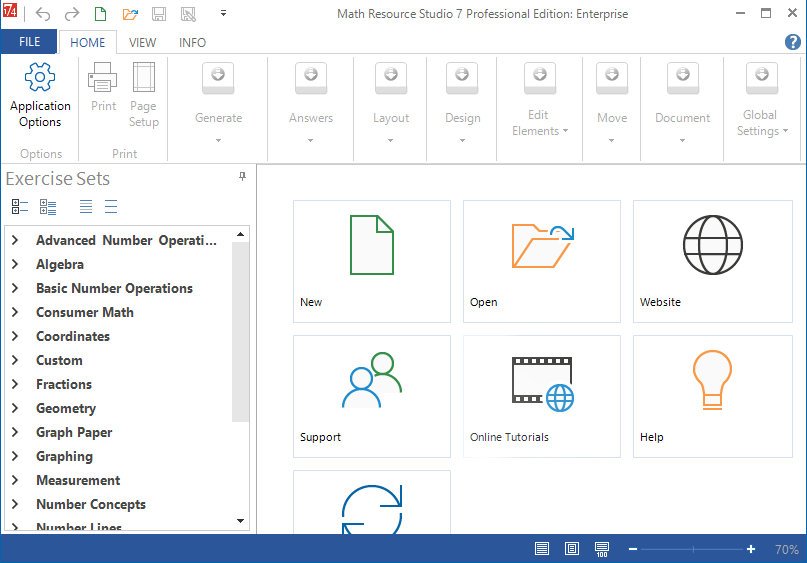Click scroll up arrow in Exercise Sets list
Screen dimensions: 807x563
pyautogui.click(x=240, y=234)
